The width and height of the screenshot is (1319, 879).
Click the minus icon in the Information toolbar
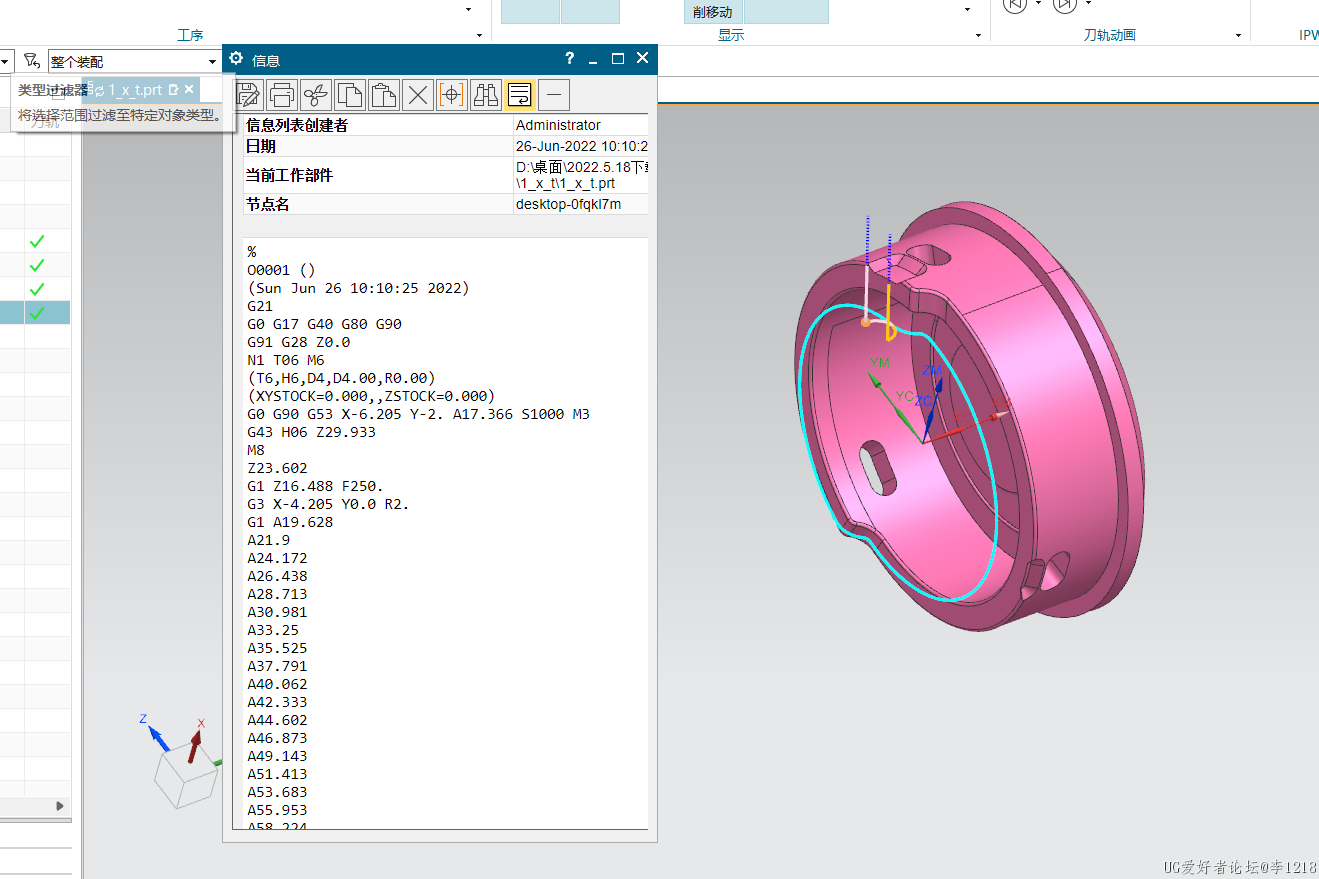pyautogui.click(x=554, y=95)
